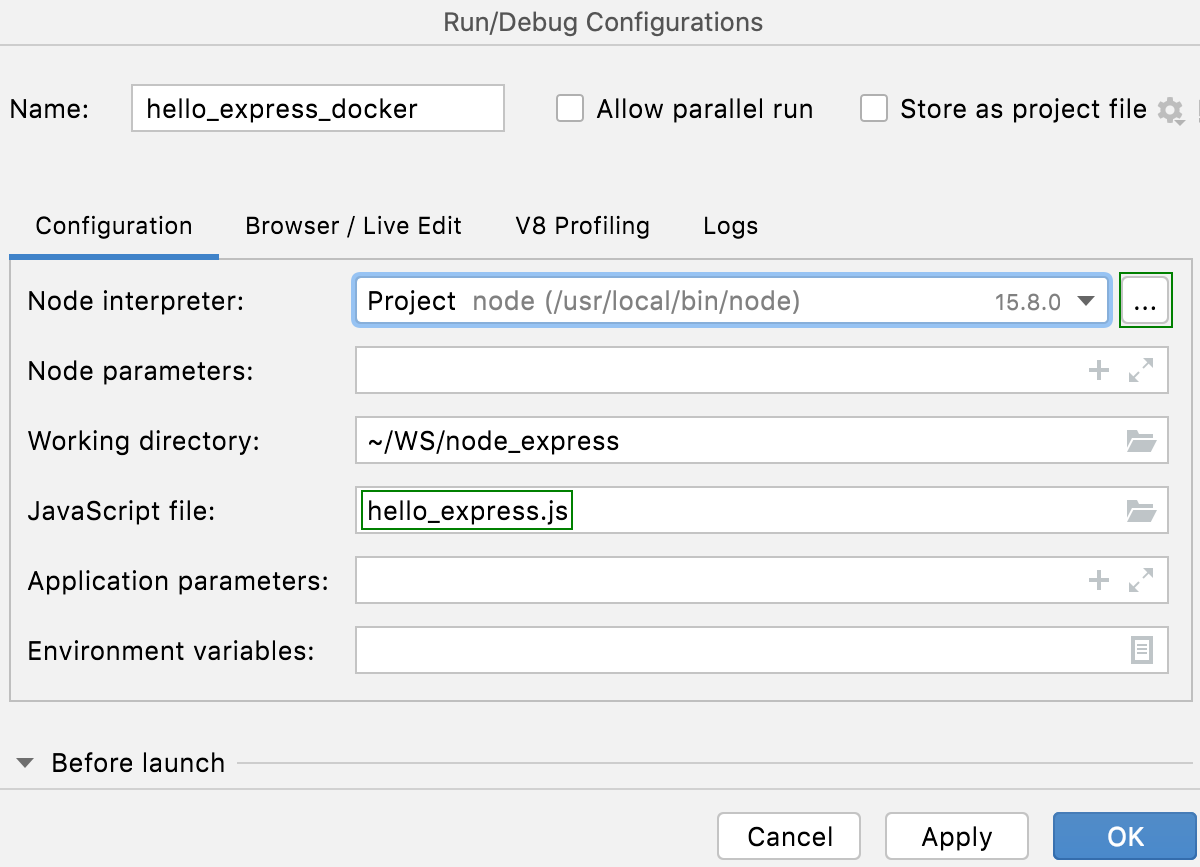This screenshot has width=1200, height=867.
Task: Collapse the Before launch section
Action: 25,763
